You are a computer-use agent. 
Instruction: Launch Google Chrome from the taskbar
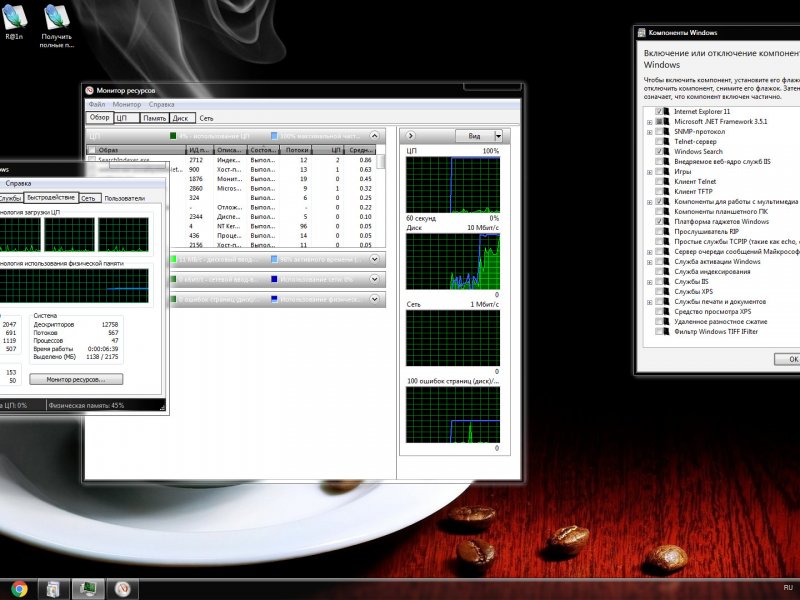coord(19,589)
